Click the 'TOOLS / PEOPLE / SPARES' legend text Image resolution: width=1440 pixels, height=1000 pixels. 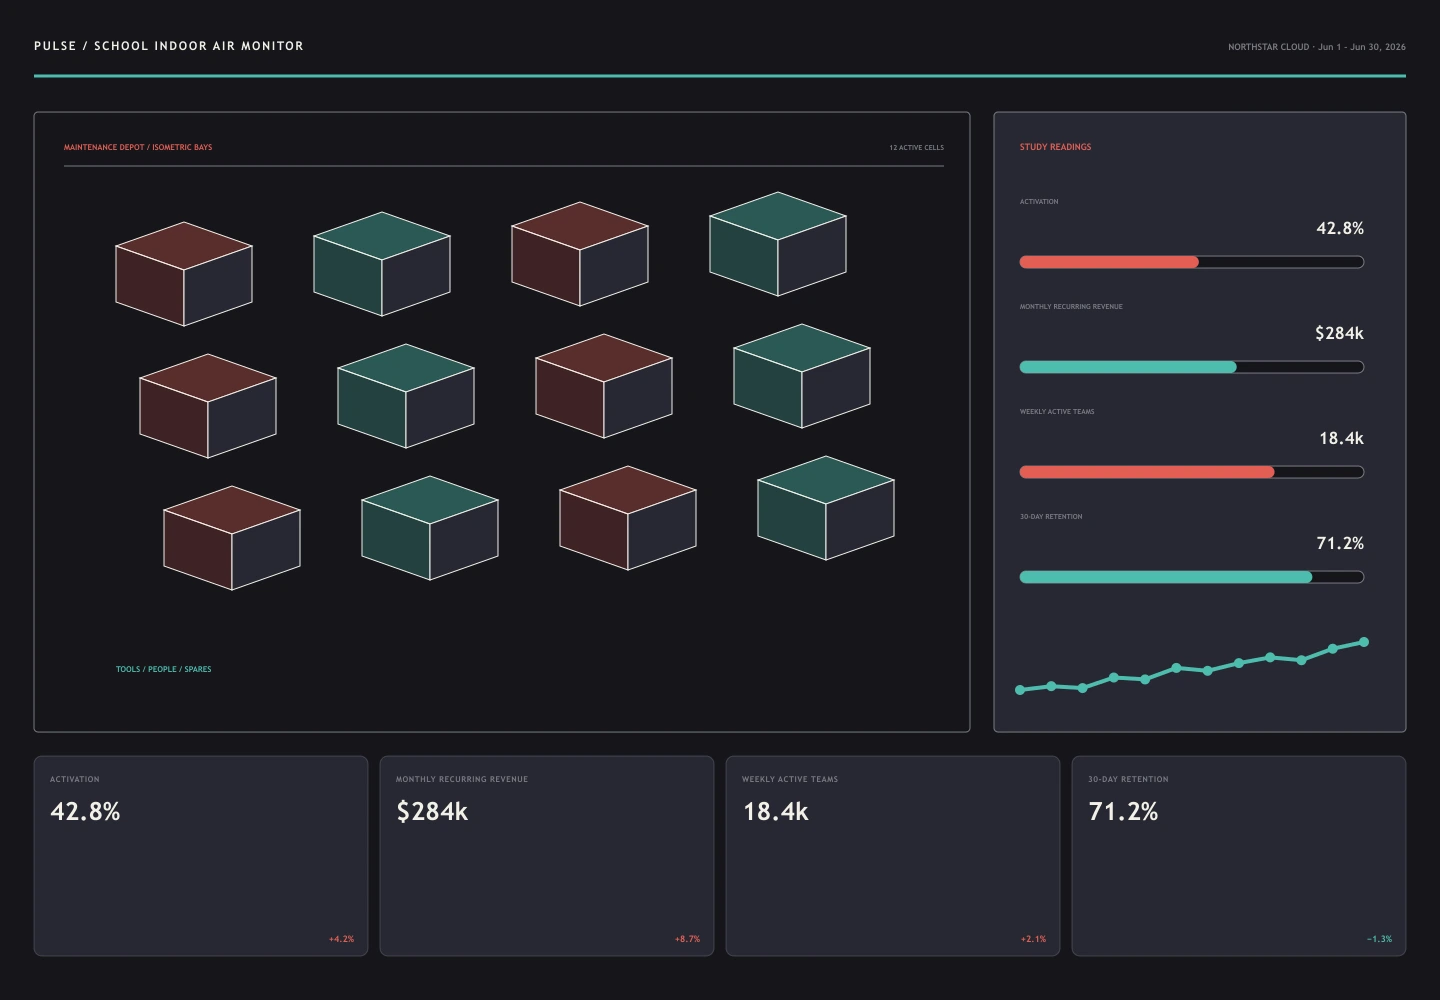click(x=164, y=669)
